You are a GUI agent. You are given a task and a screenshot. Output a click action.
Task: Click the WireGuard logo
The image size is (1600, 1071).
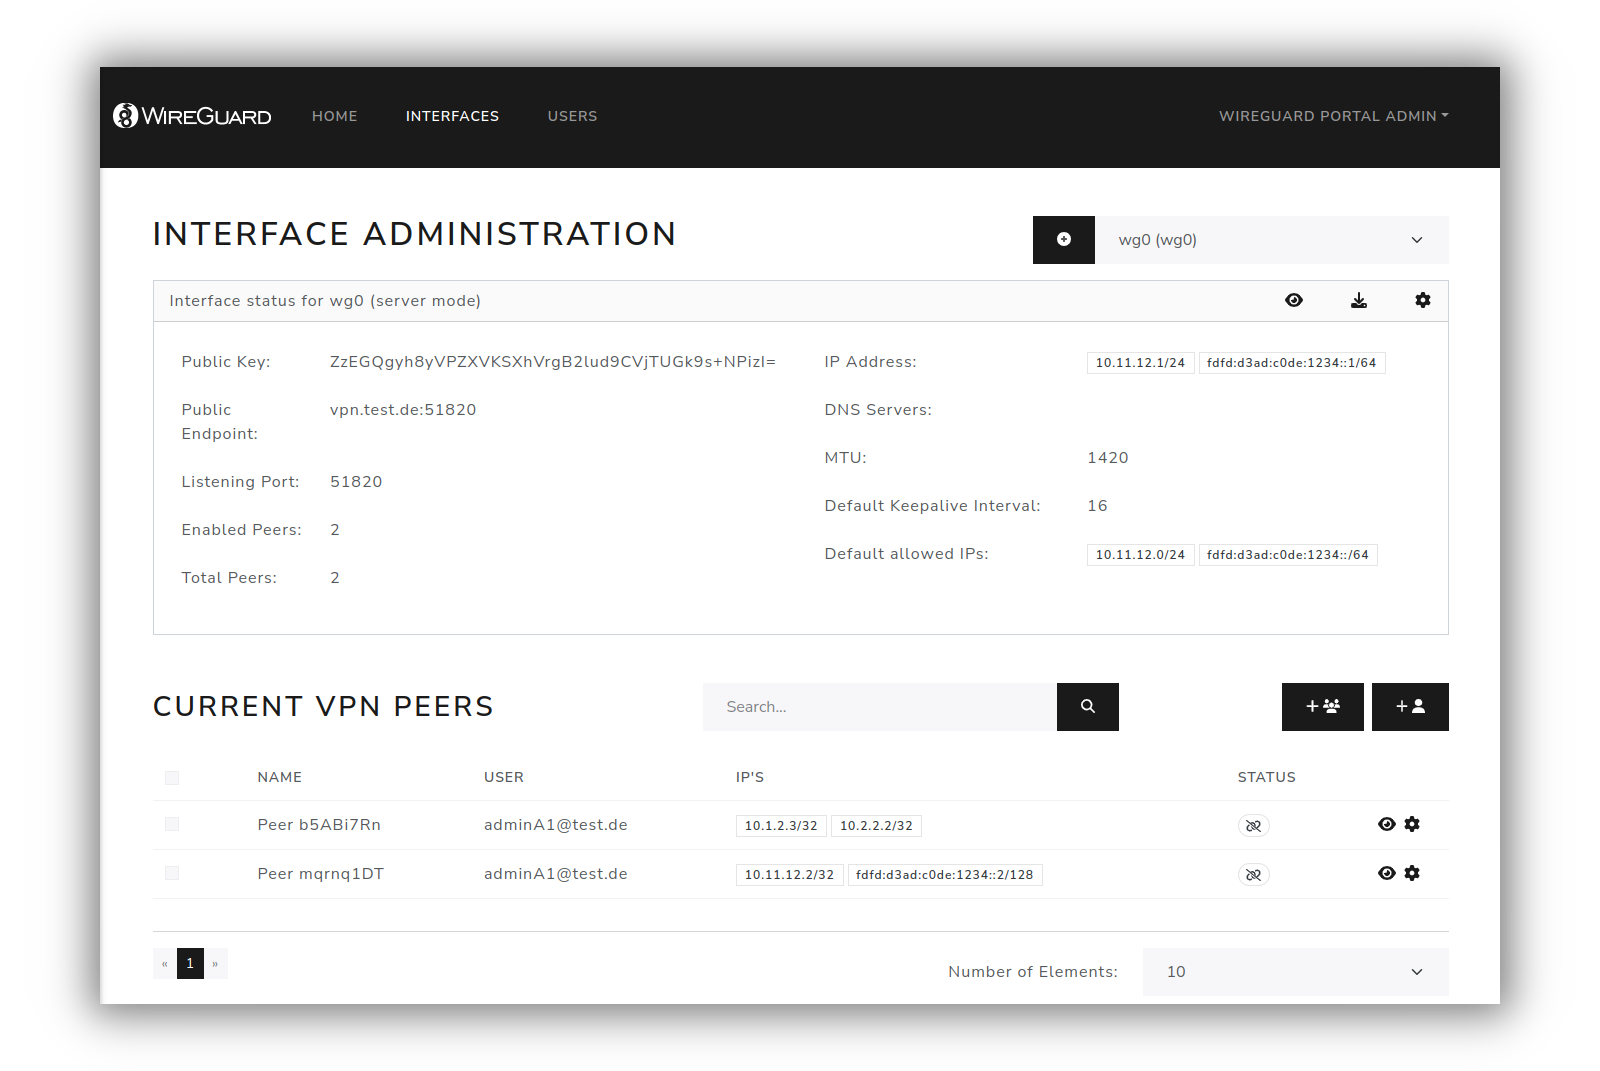(x=192, y=116)
